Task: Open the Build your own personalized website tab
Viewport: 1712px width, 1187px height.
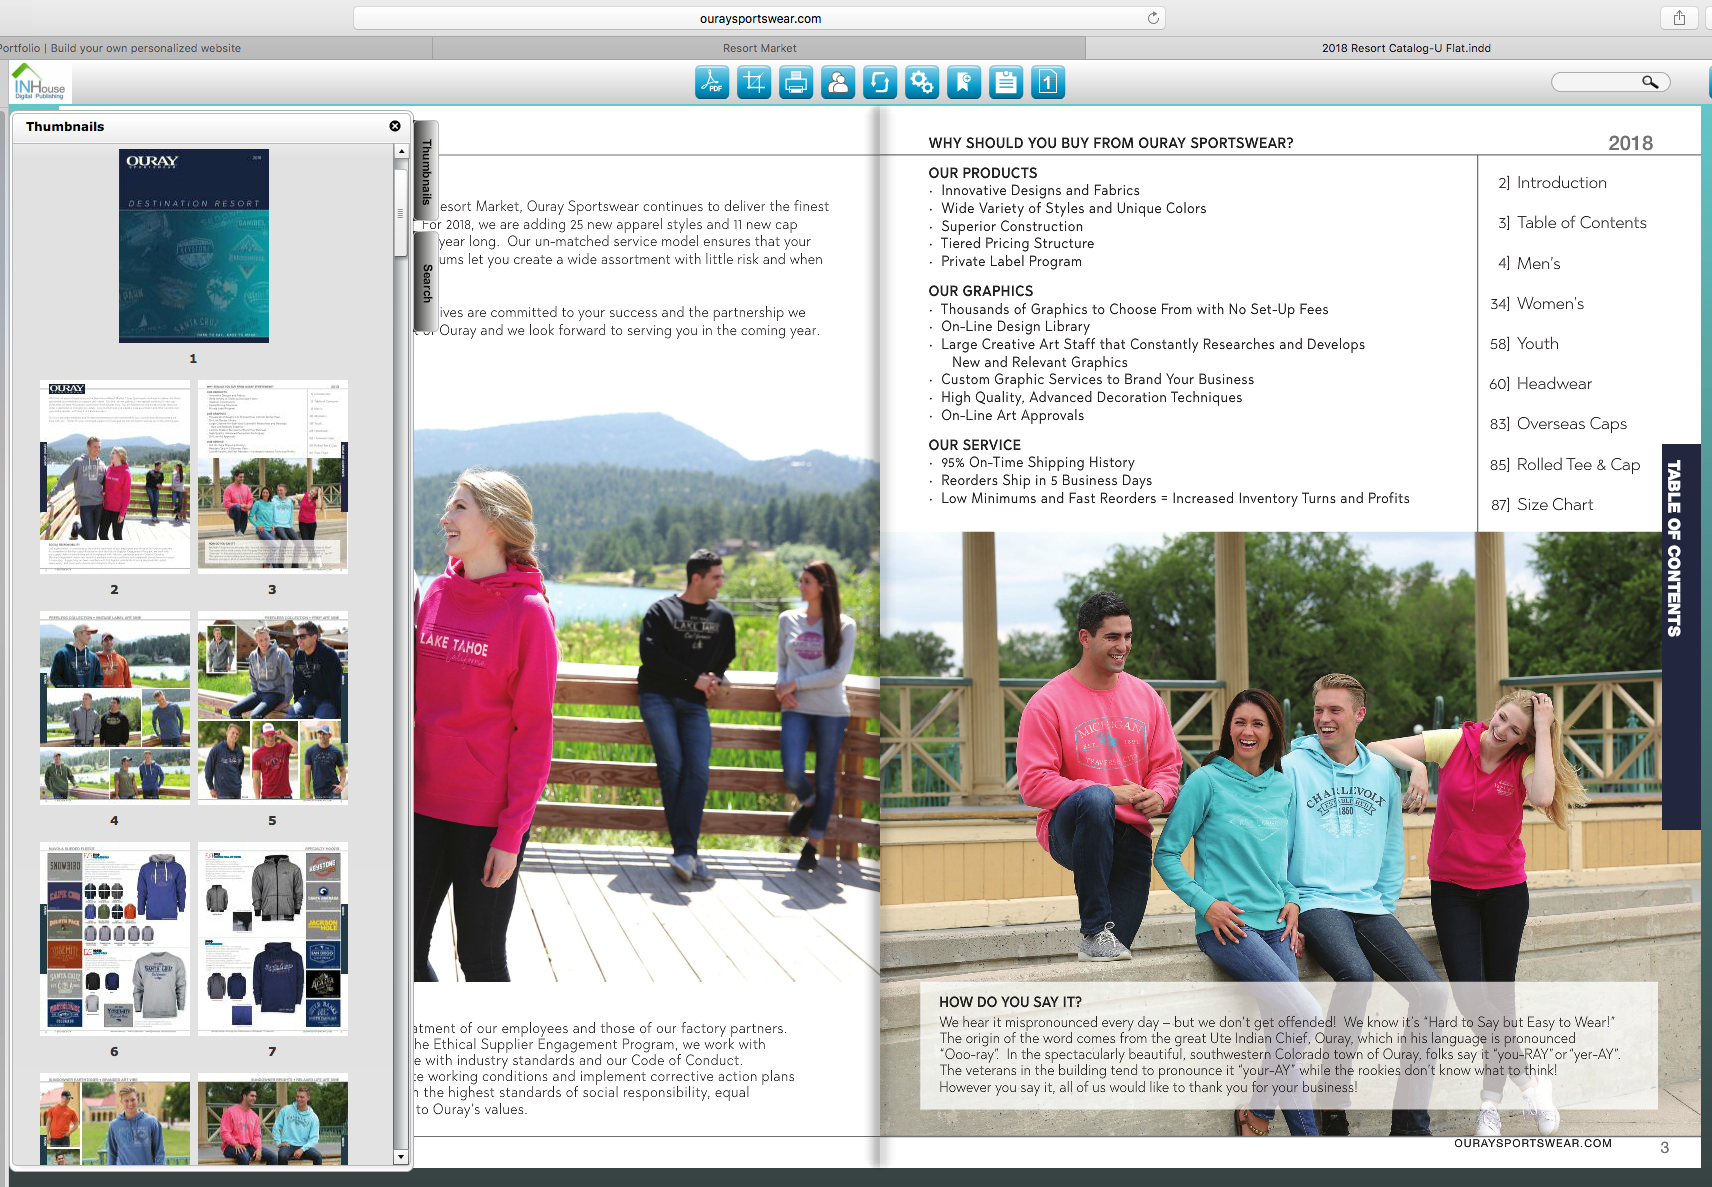Action: coord(215,48)
